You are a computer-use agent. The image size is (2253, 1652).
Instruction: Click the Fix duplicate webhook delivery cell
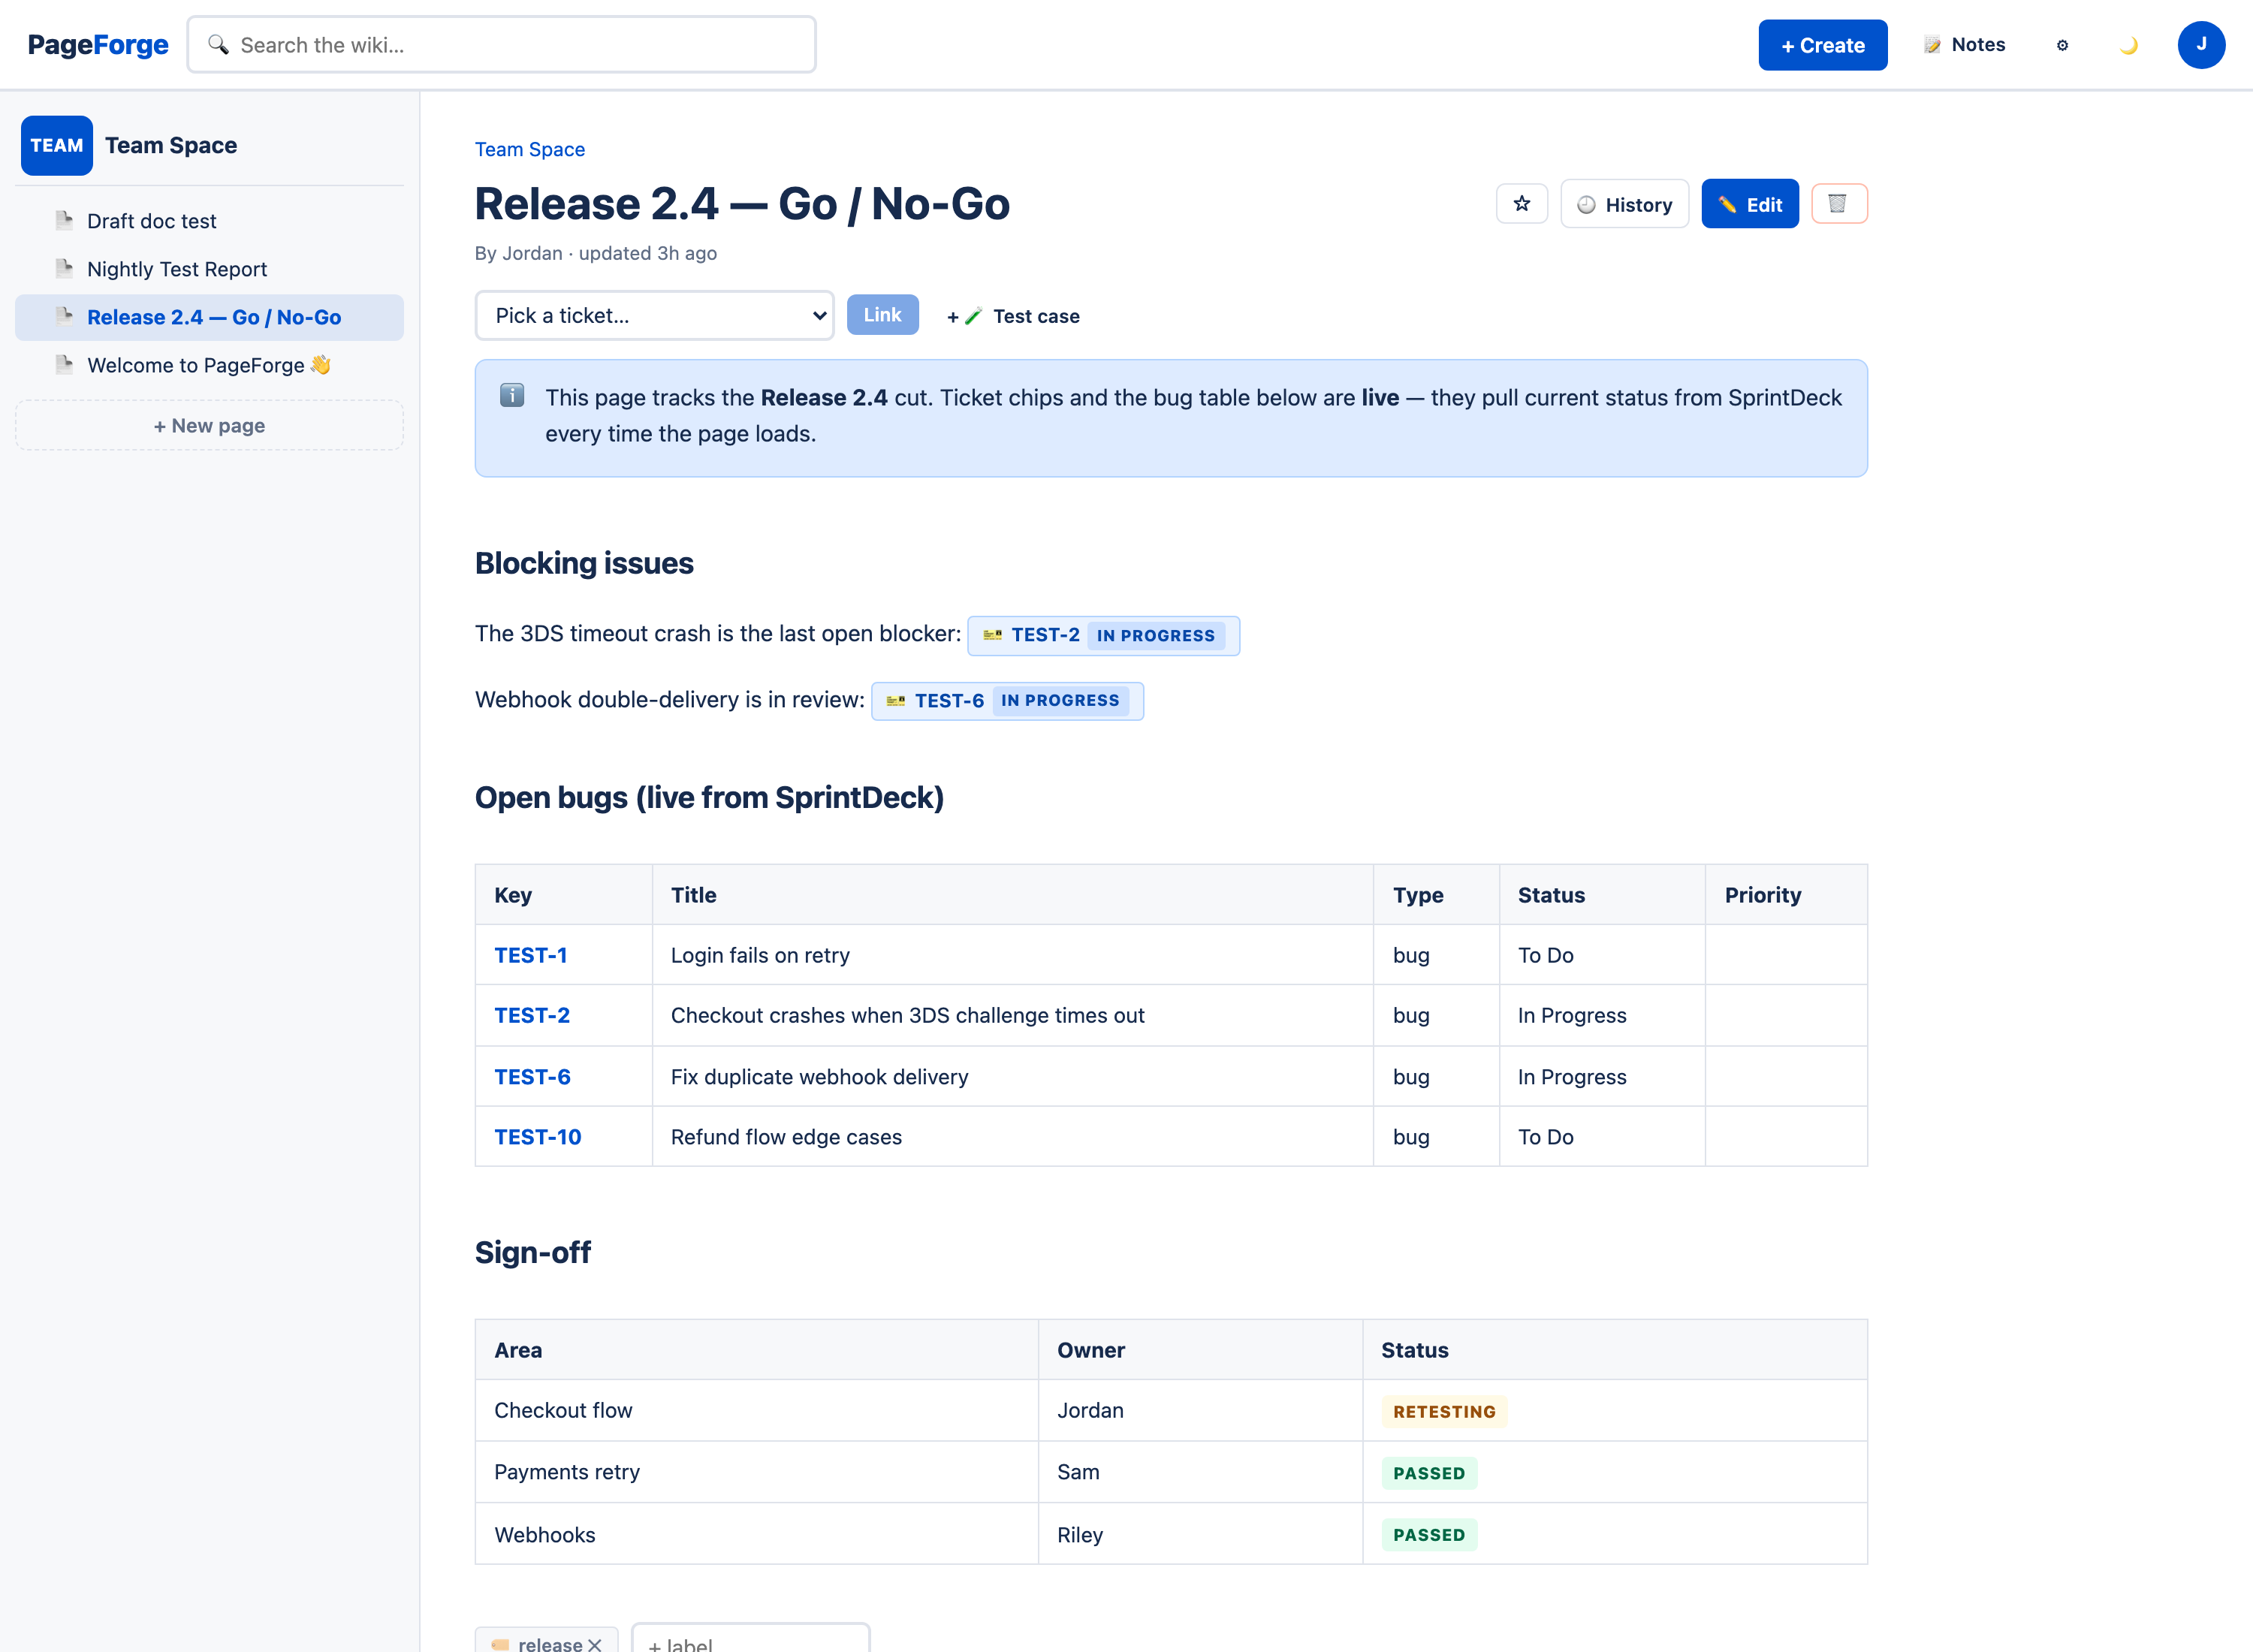point(1012,1077)
